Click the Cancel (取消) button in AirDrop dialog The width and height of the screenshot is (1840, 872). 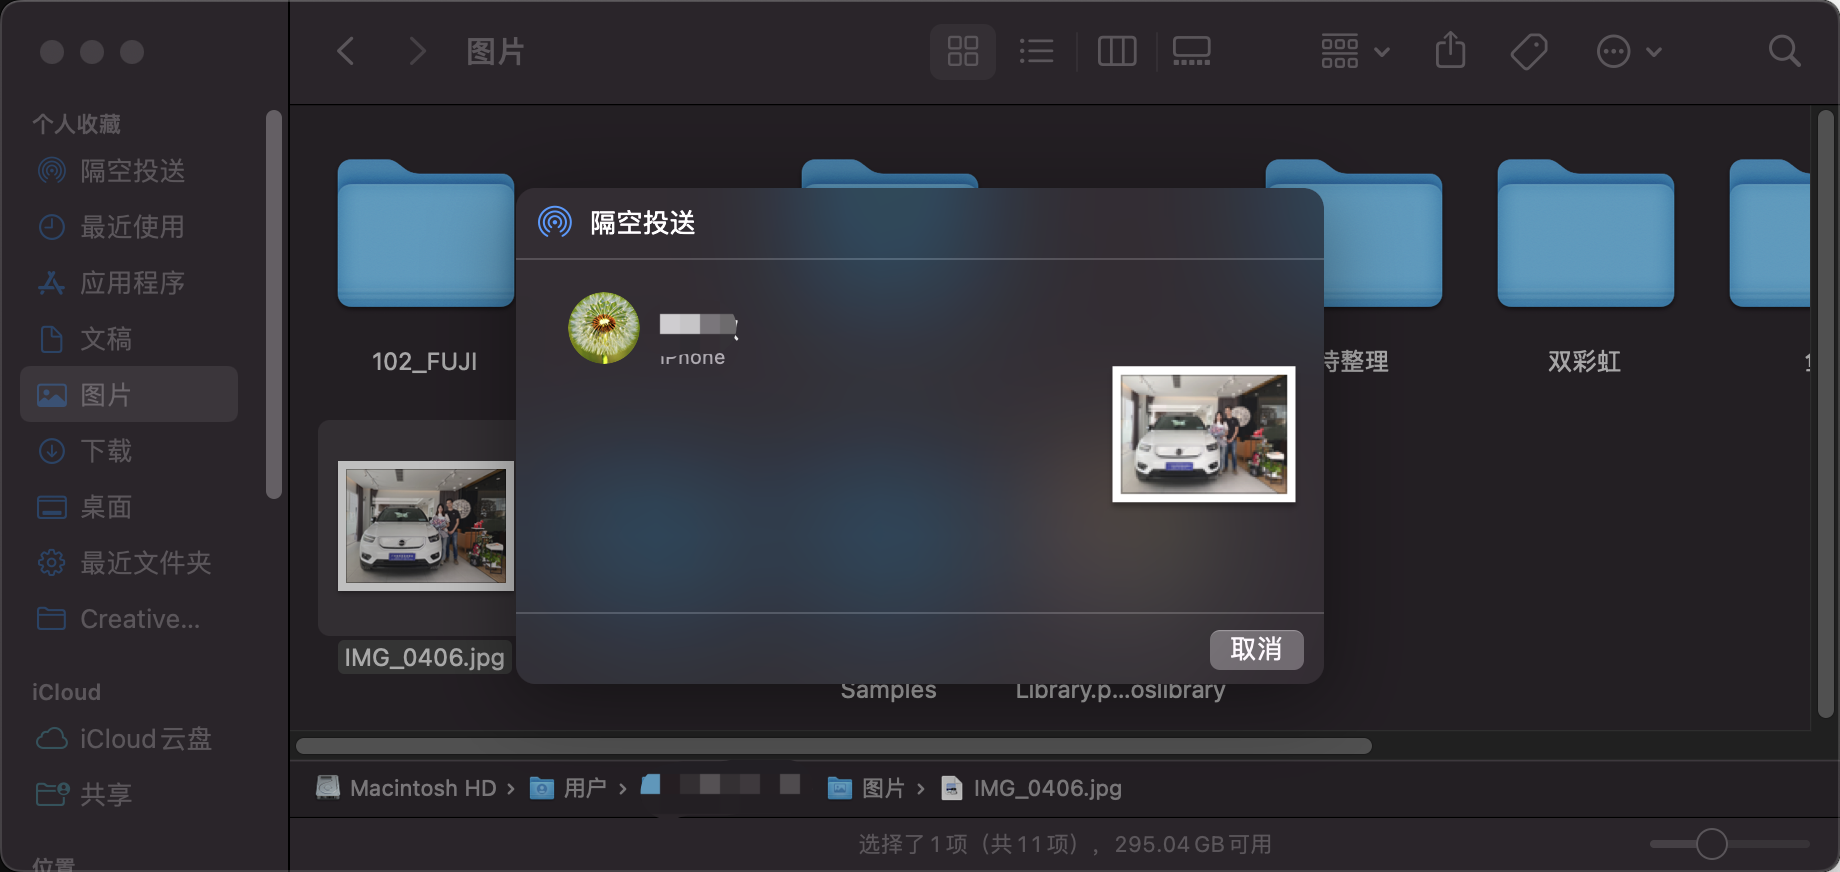(1256, 650)
